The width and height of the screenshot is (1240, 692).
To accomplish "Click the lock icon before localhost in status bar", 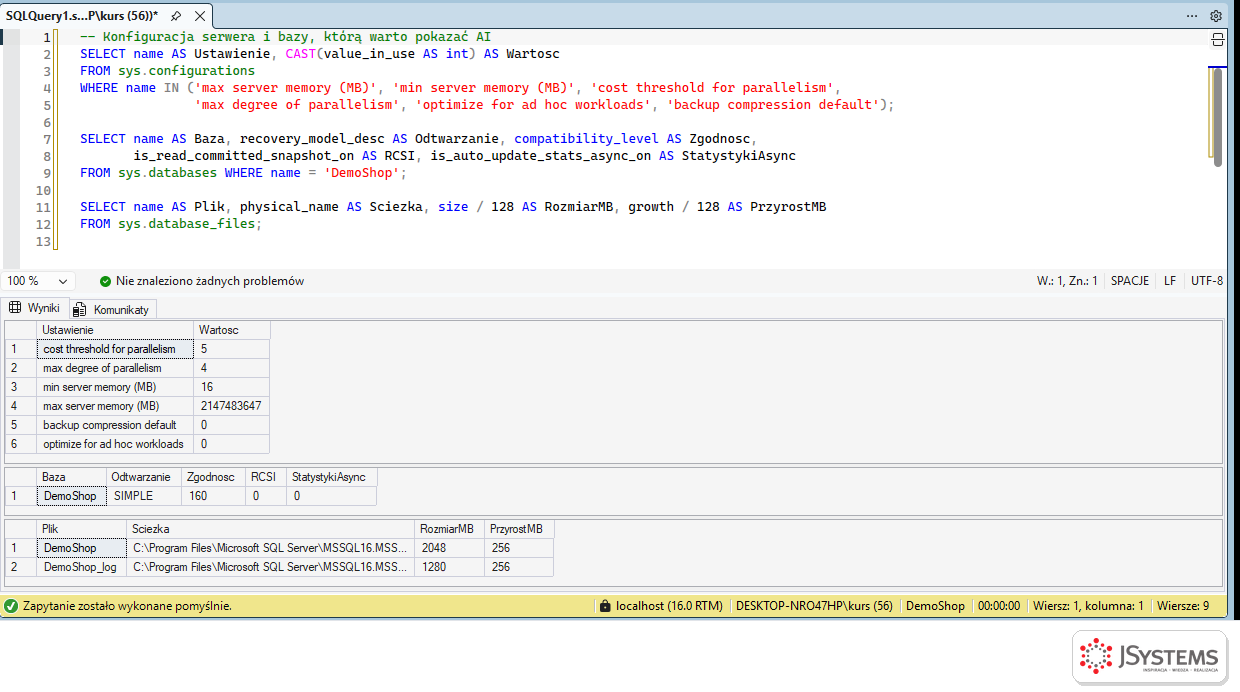I will click(604, 606).
